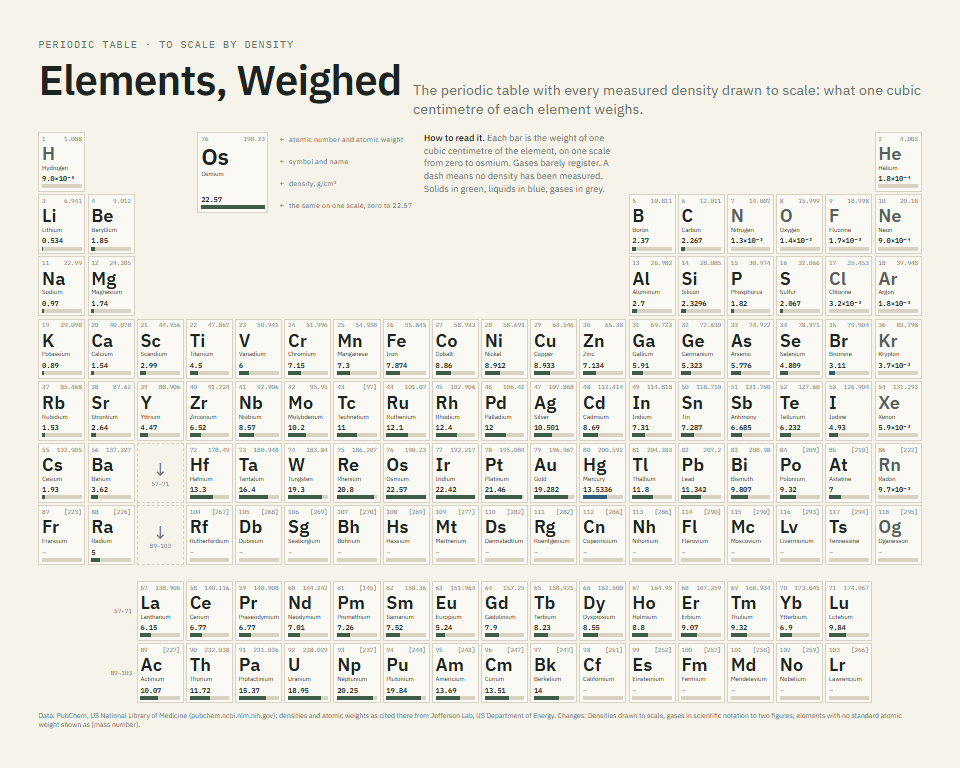Click Bromine's blue density bar
This screenshot has width=960, height=768.
tap(831, 373)
